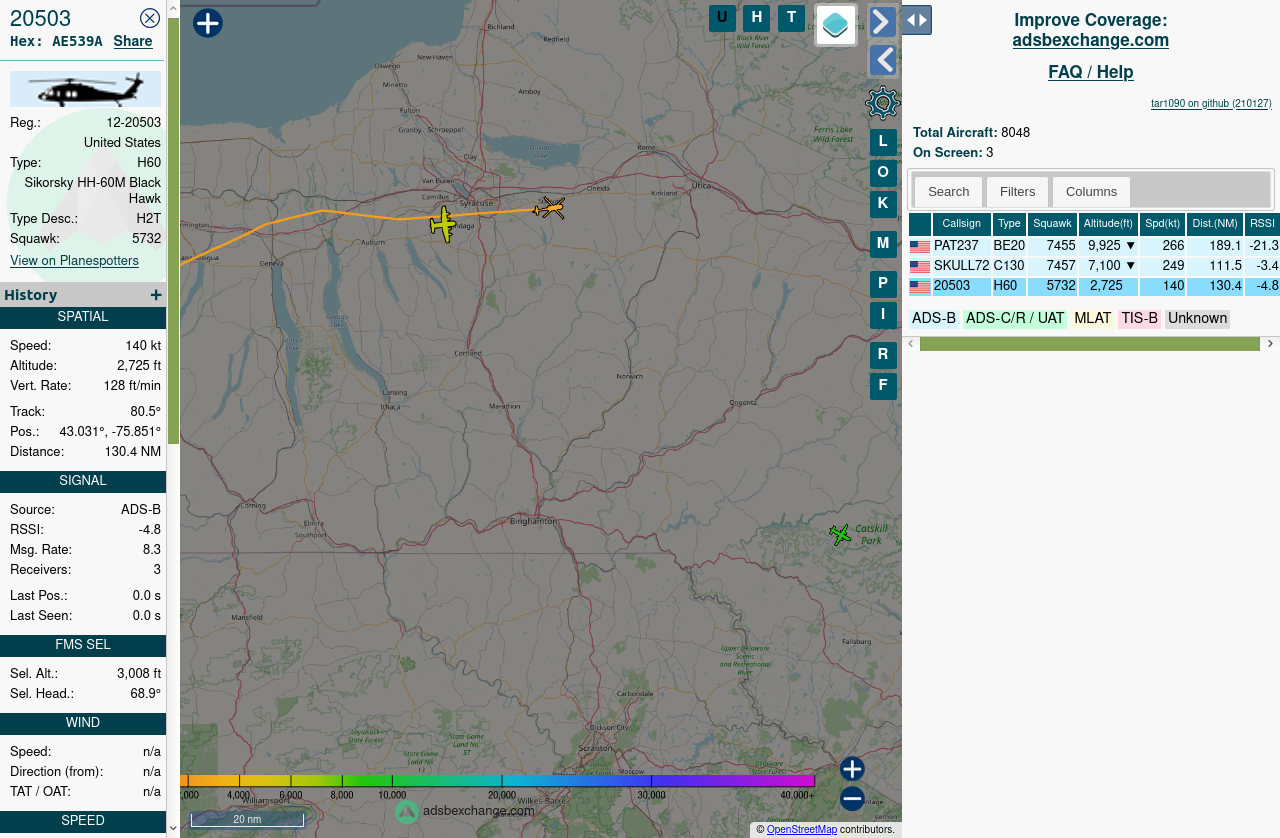Open the OpenStreetMap attribution link

point(802,830)
